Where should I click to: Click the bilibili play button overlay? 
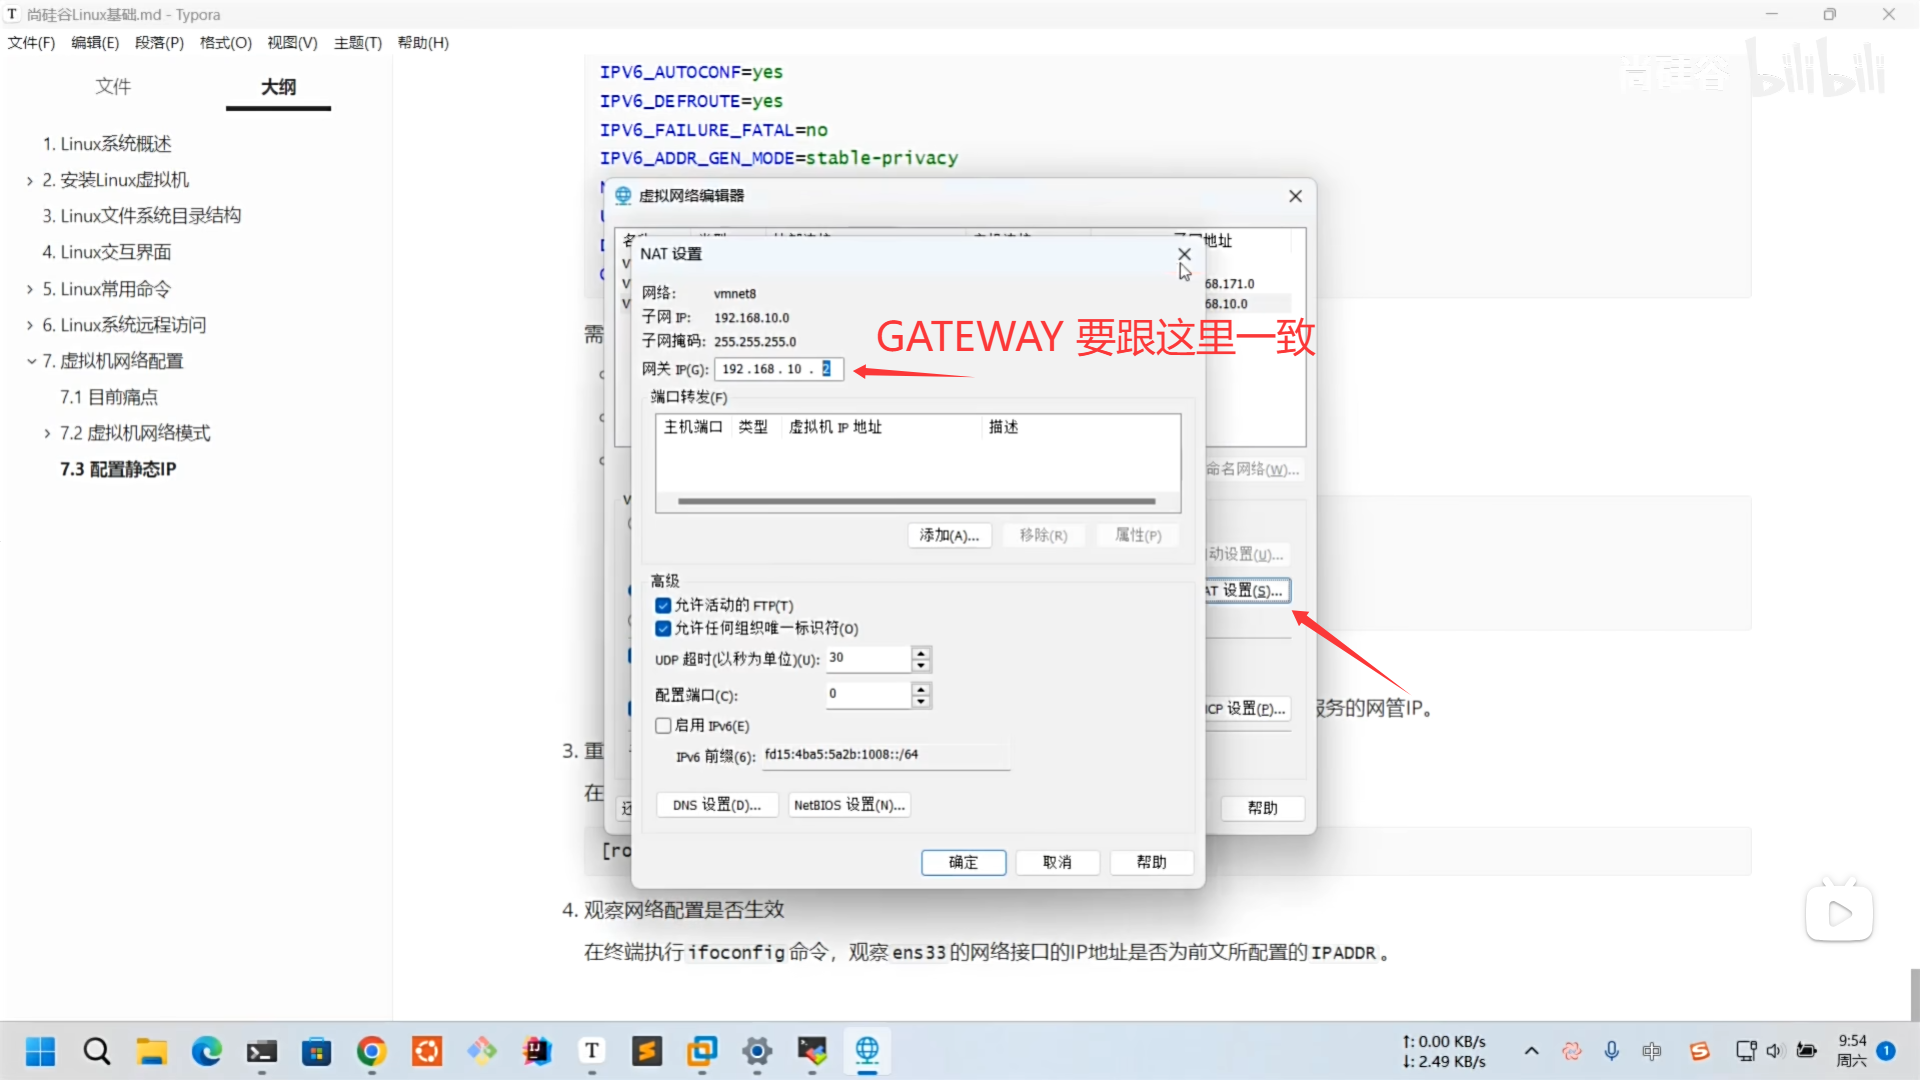click(1838, 913)
